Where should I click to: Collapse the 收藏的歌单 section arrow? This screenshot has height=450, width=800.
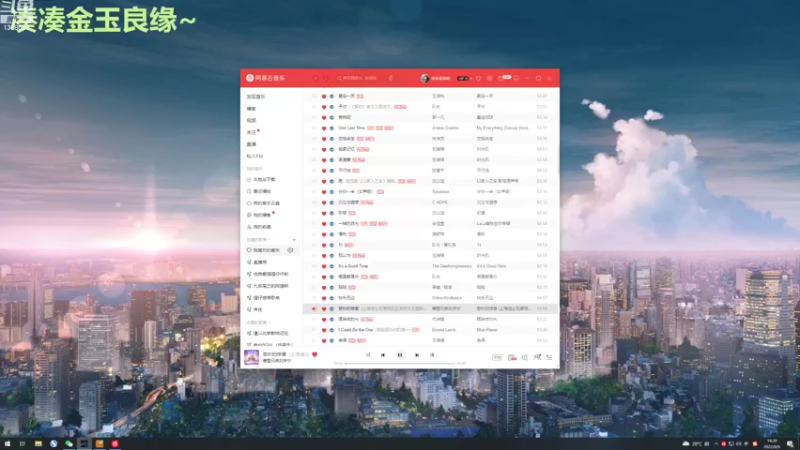[269, 322]
